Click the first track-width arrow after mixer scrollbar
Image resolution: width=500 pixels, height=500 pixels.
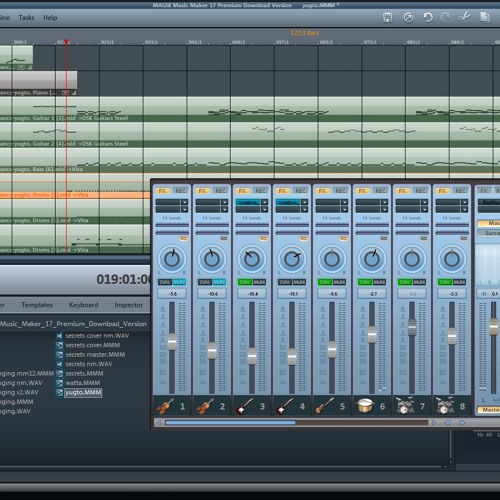448,423
